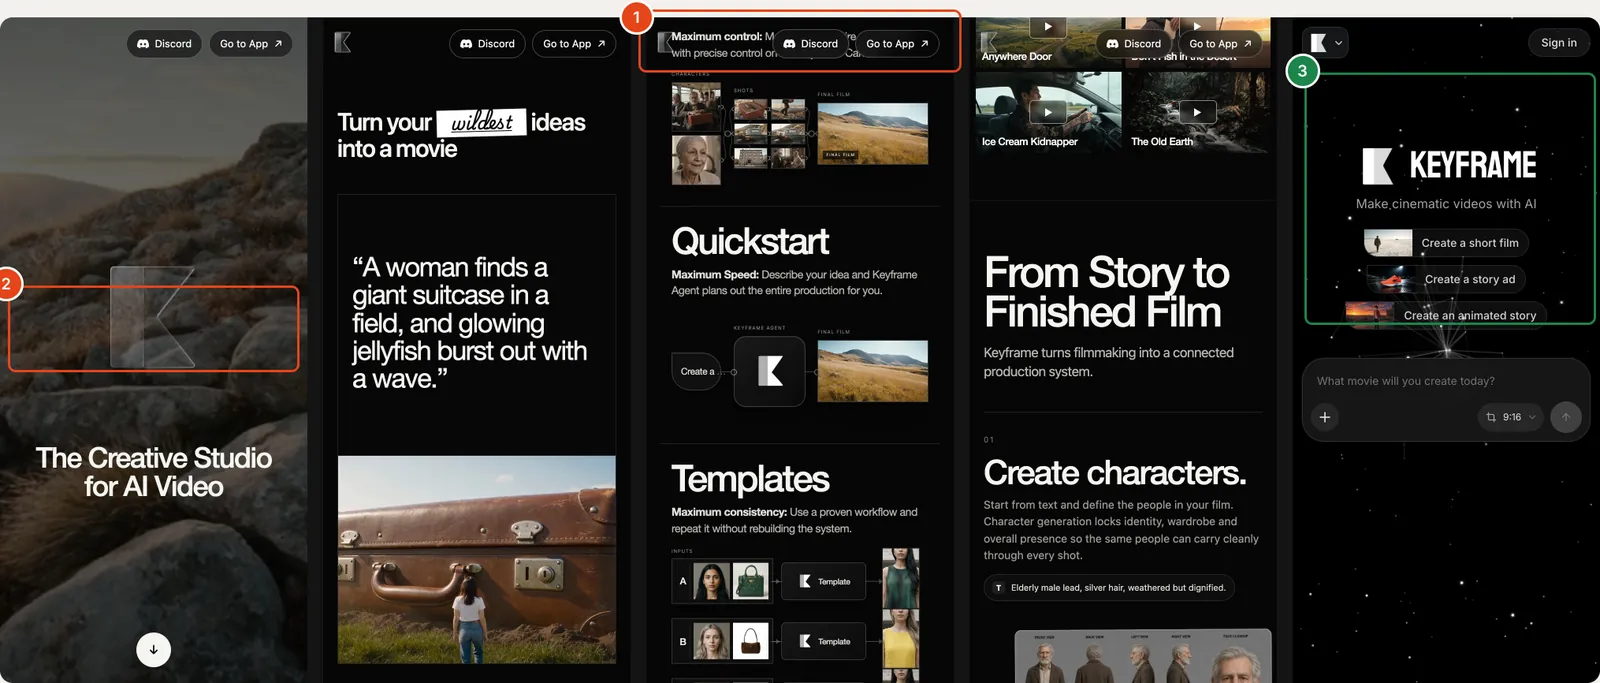Click the "From Story to Finished Film" heading
This screenshot has width=1600, height=683.
click(x=1107, y=292)
